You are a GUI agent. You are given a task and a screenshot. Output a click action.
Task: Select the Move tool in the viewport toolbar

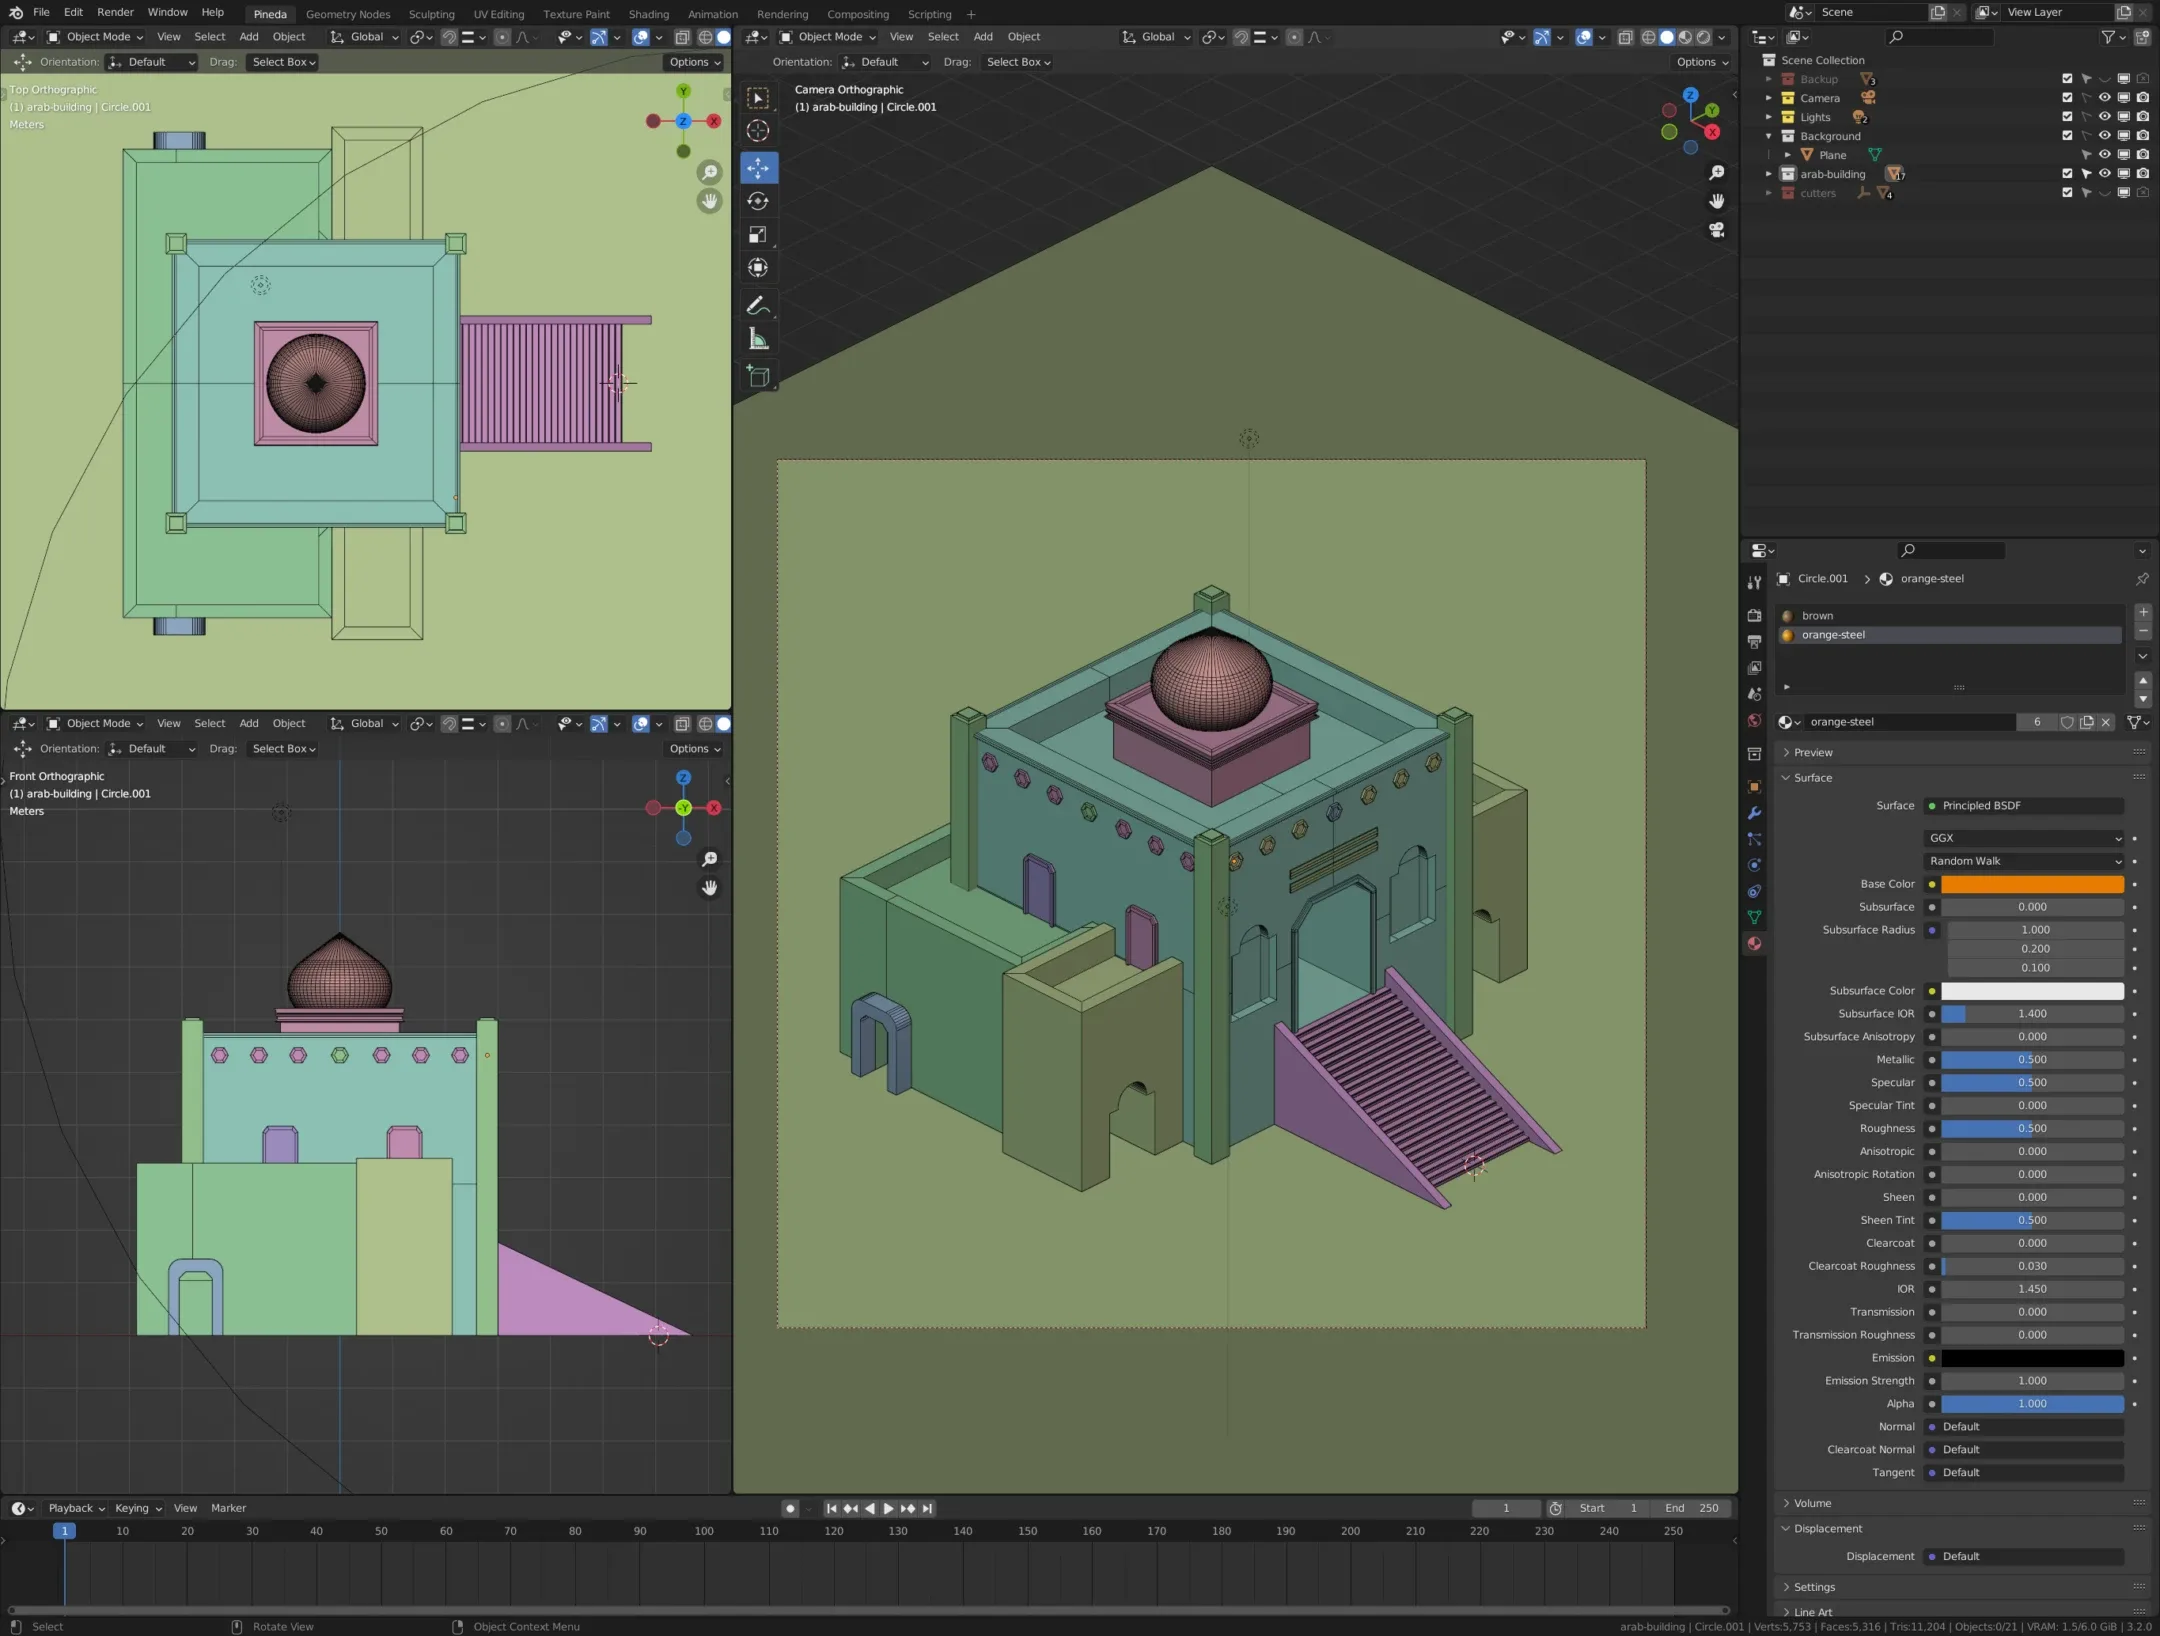(x=758, y=168)
